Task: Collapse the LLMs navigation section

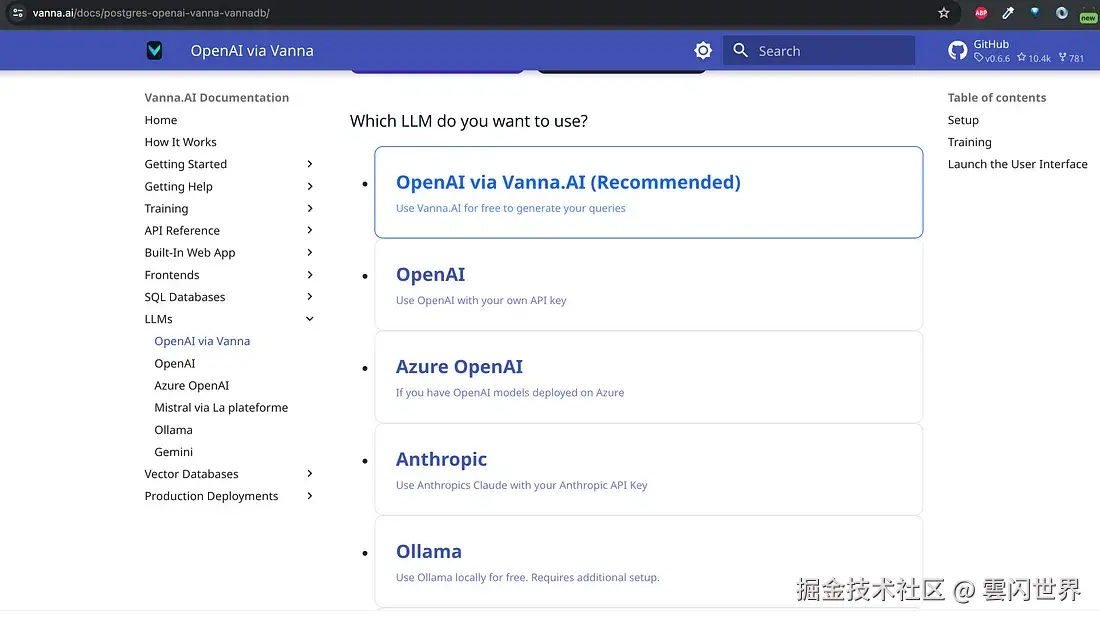Action: tap(310, 319)
